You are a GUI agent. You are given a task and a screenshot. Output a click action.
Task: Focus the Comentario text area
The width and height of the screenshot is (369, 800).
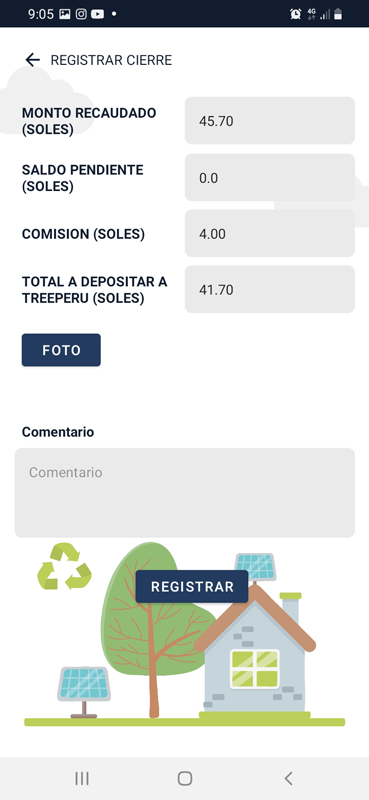coord(185,493)
